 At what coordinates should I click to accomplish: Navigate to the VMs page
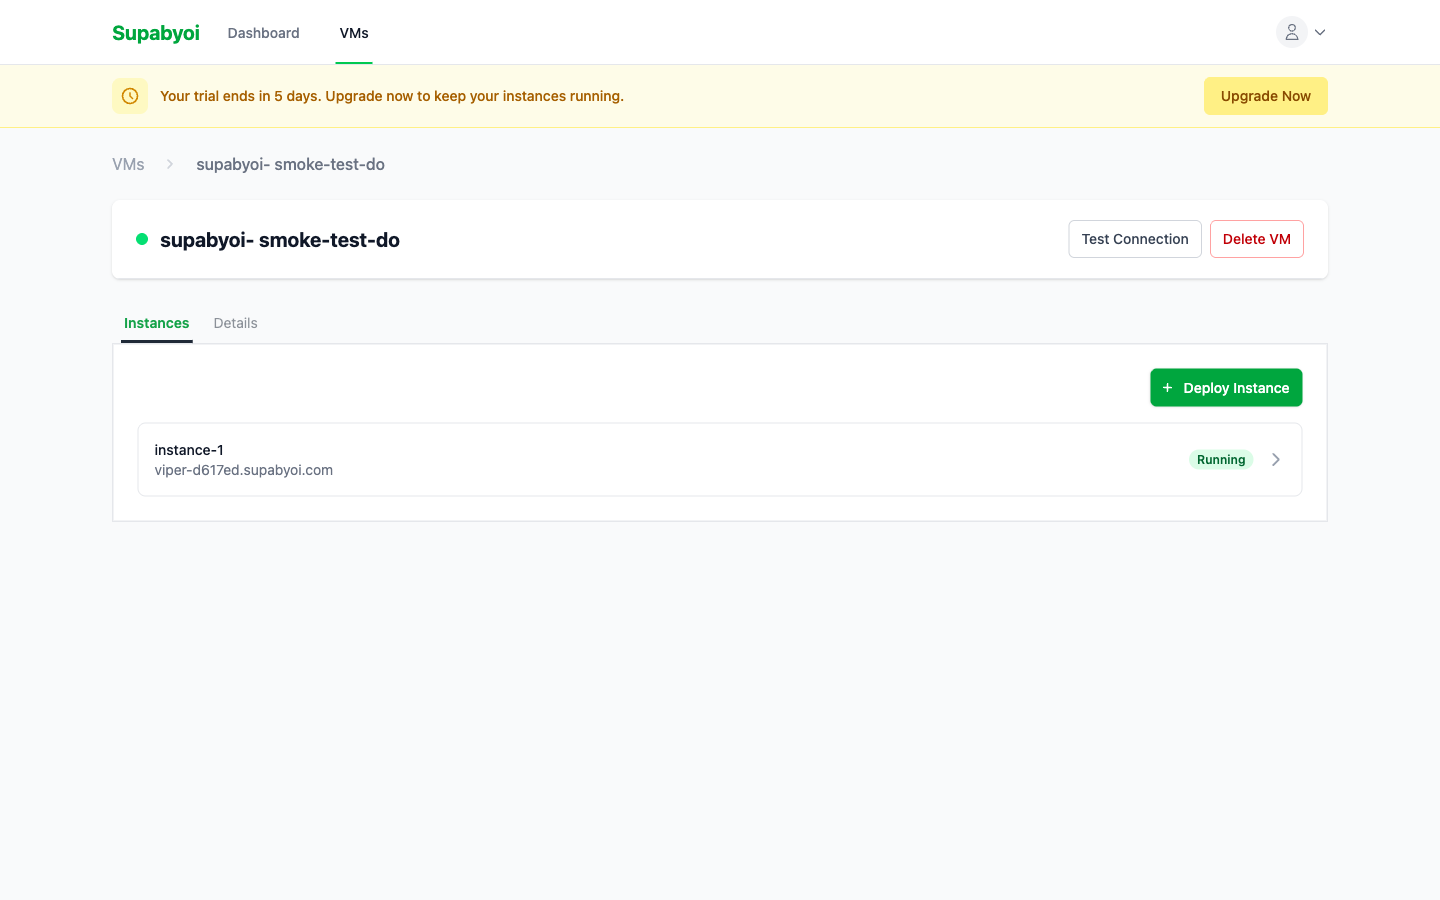point(353,32)
